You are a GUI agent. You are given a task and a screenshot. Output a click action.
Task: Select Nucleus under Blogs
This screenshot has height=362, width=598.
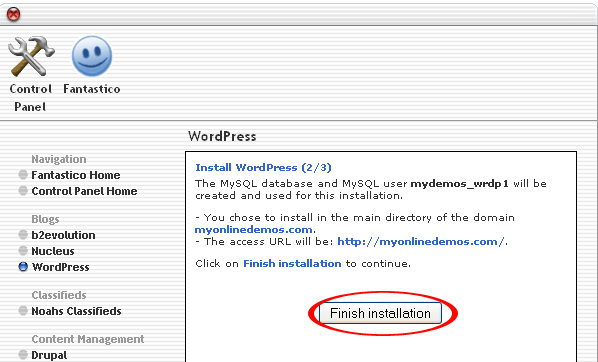pos(53,251)
